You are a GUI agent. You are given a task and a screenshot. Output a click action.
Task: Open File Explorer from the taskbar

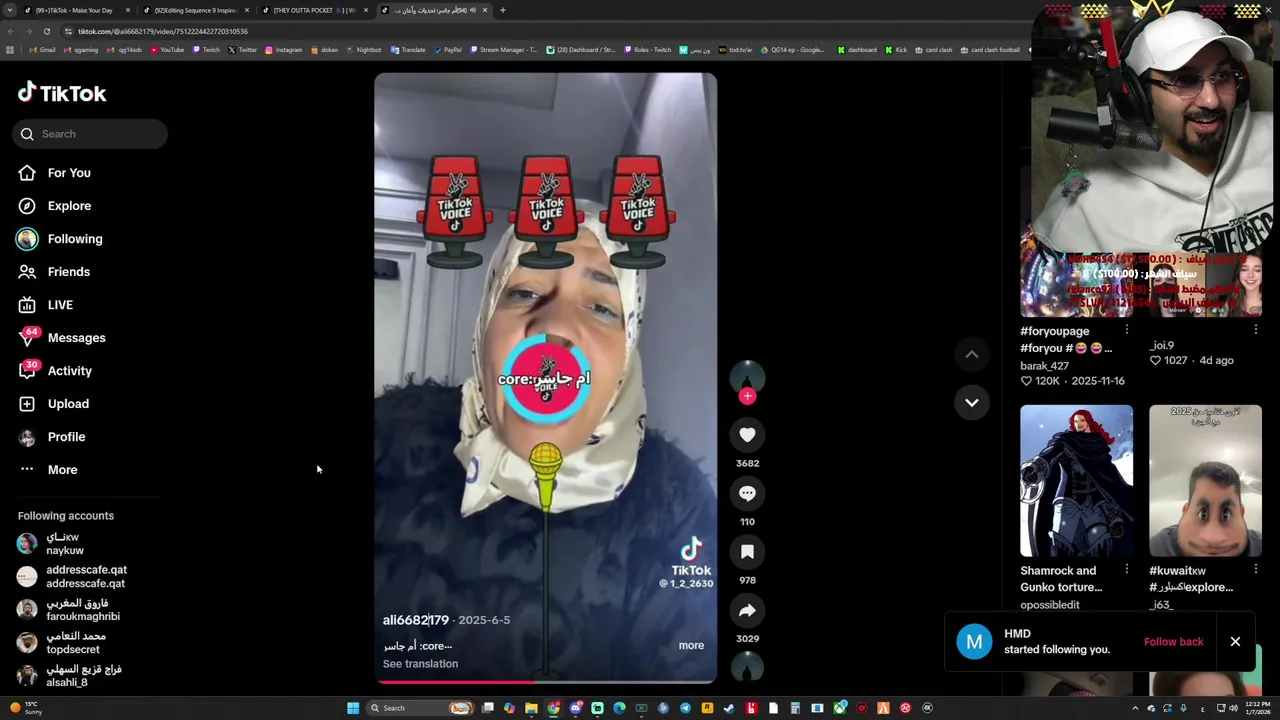(531, 708)
